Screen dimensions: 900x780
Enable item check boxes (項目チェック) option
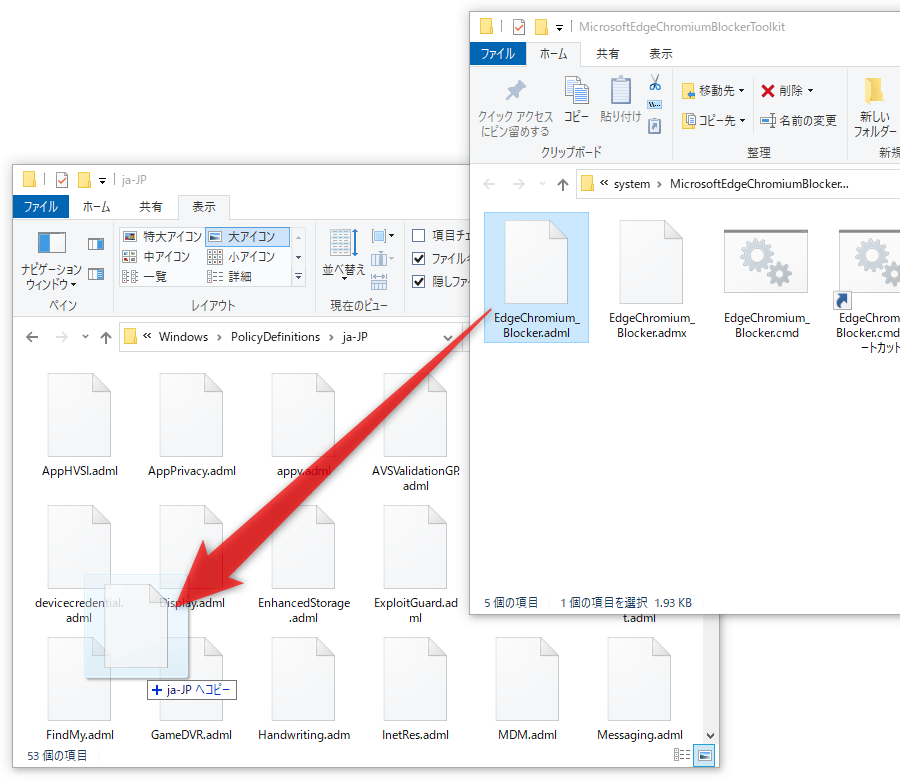pos(419,236)
